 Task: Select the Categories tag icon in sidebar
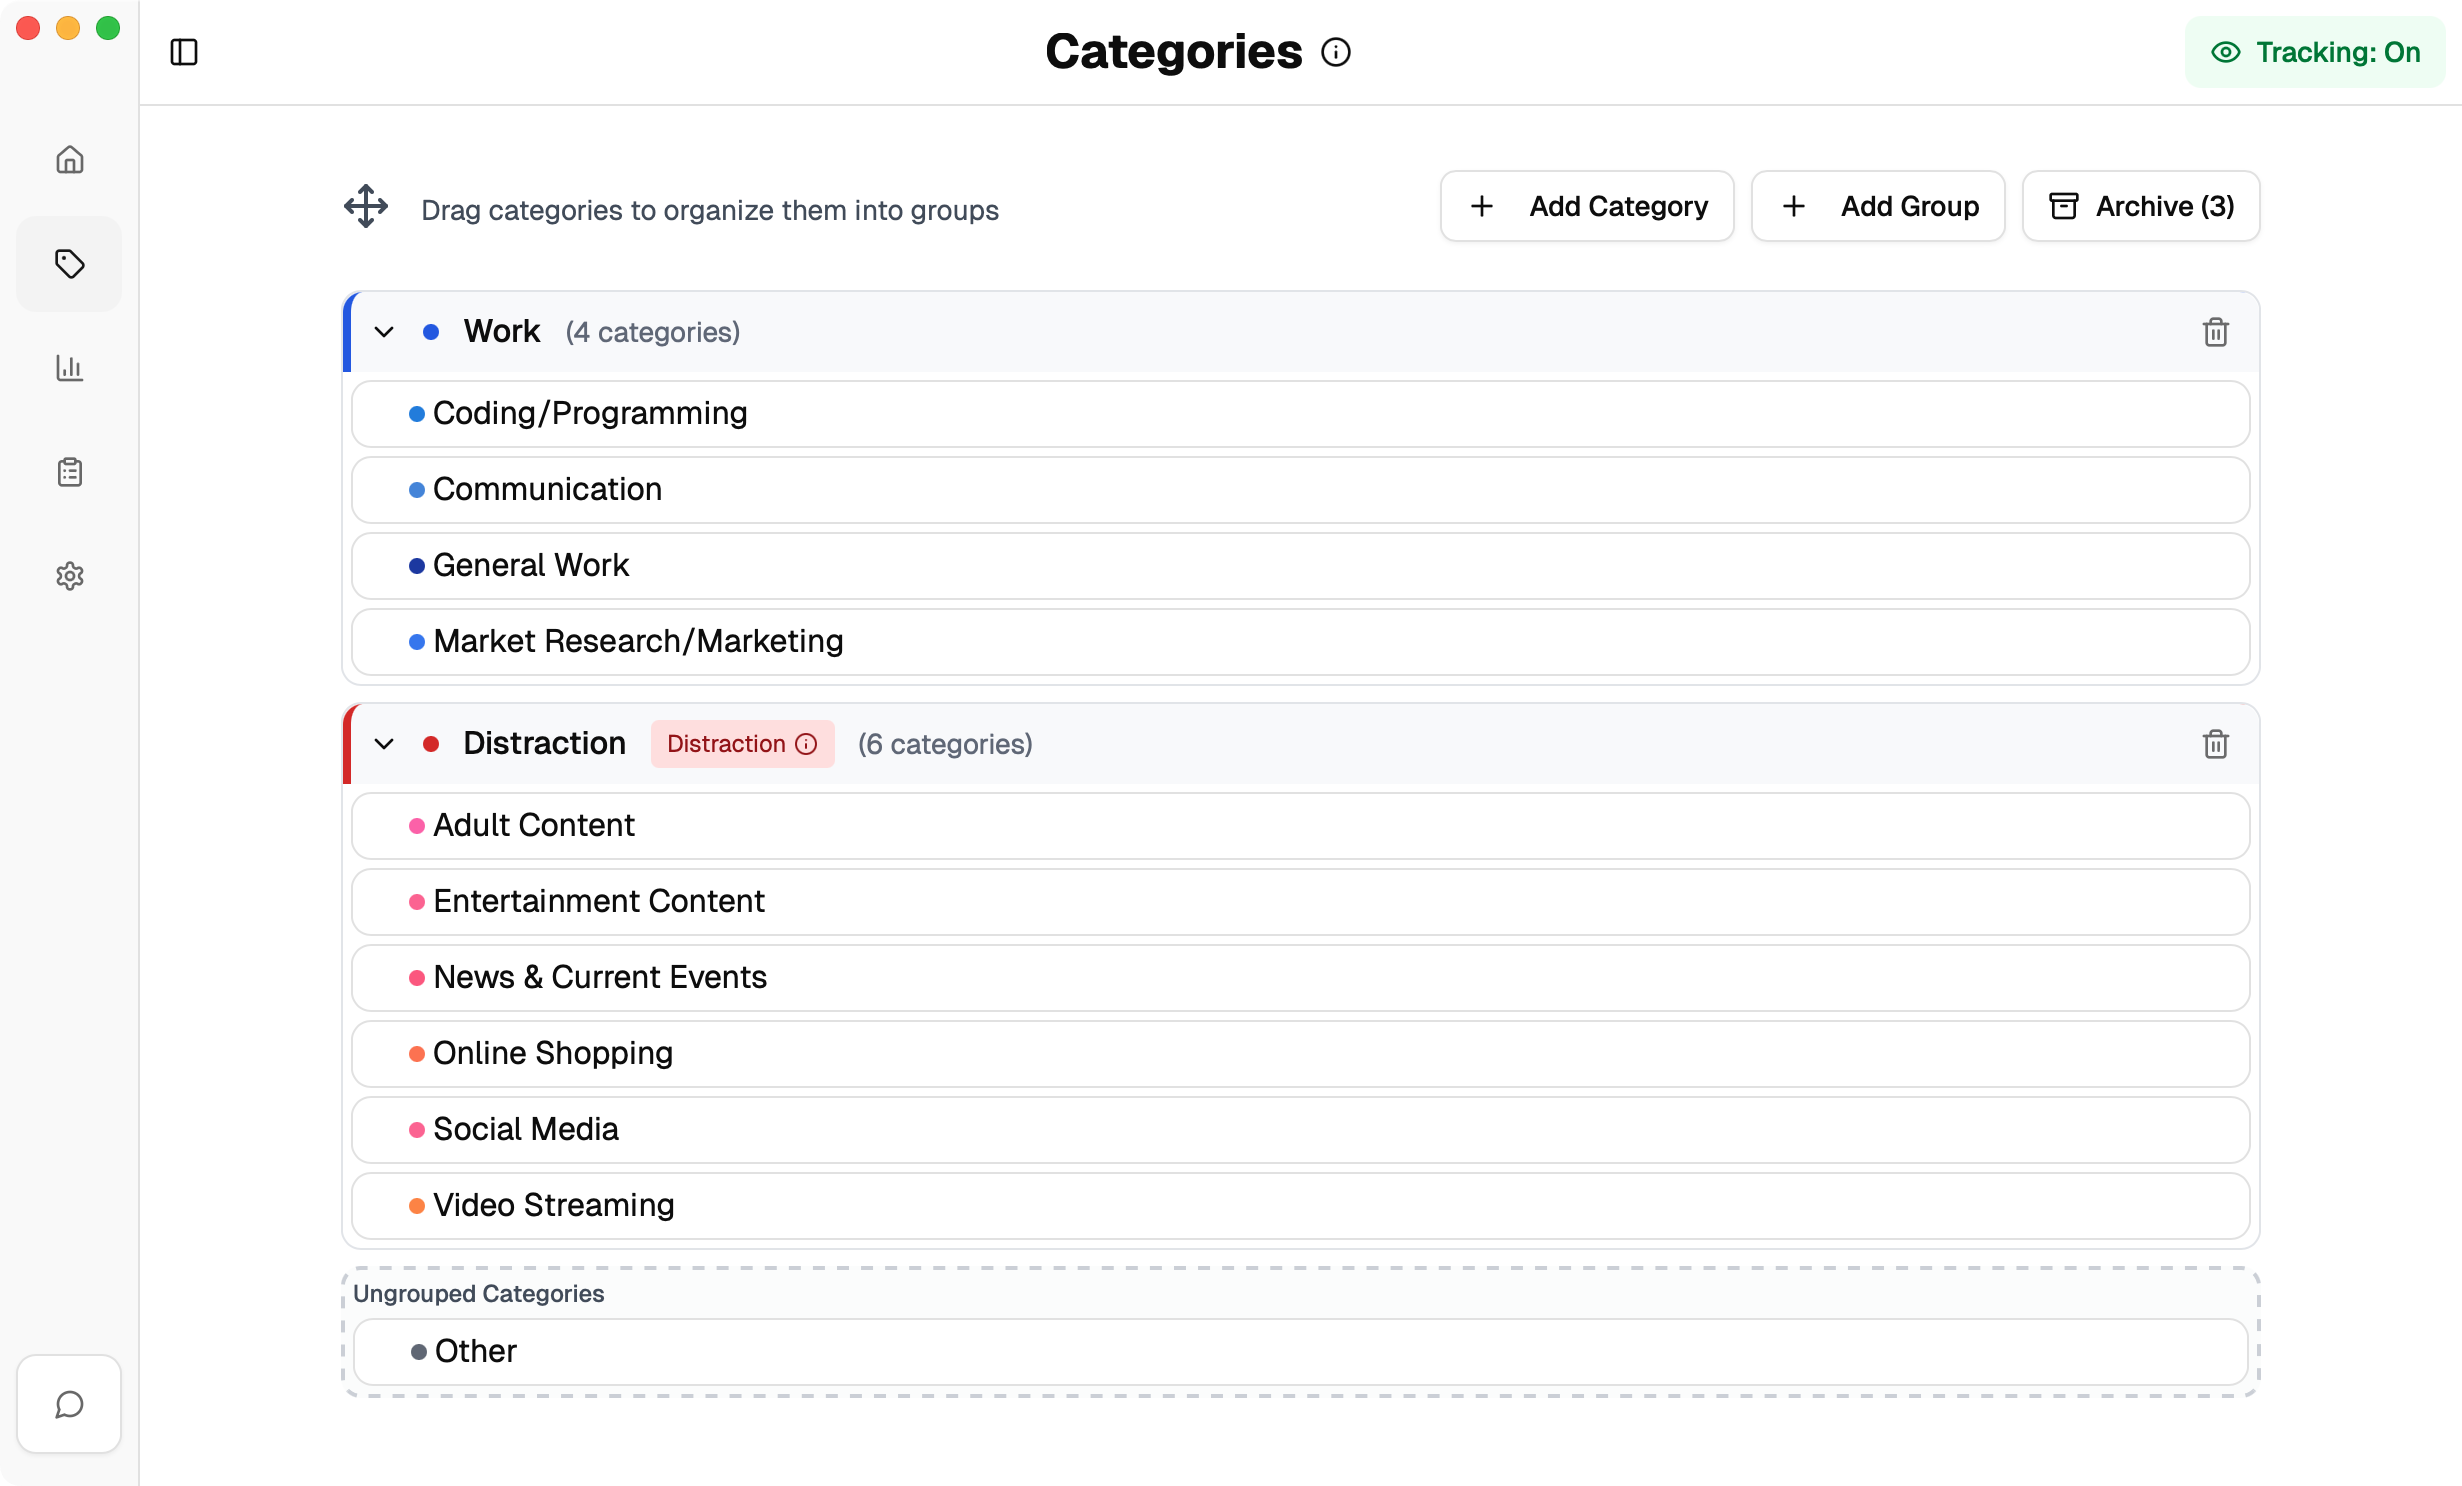(x=69, y=264)
